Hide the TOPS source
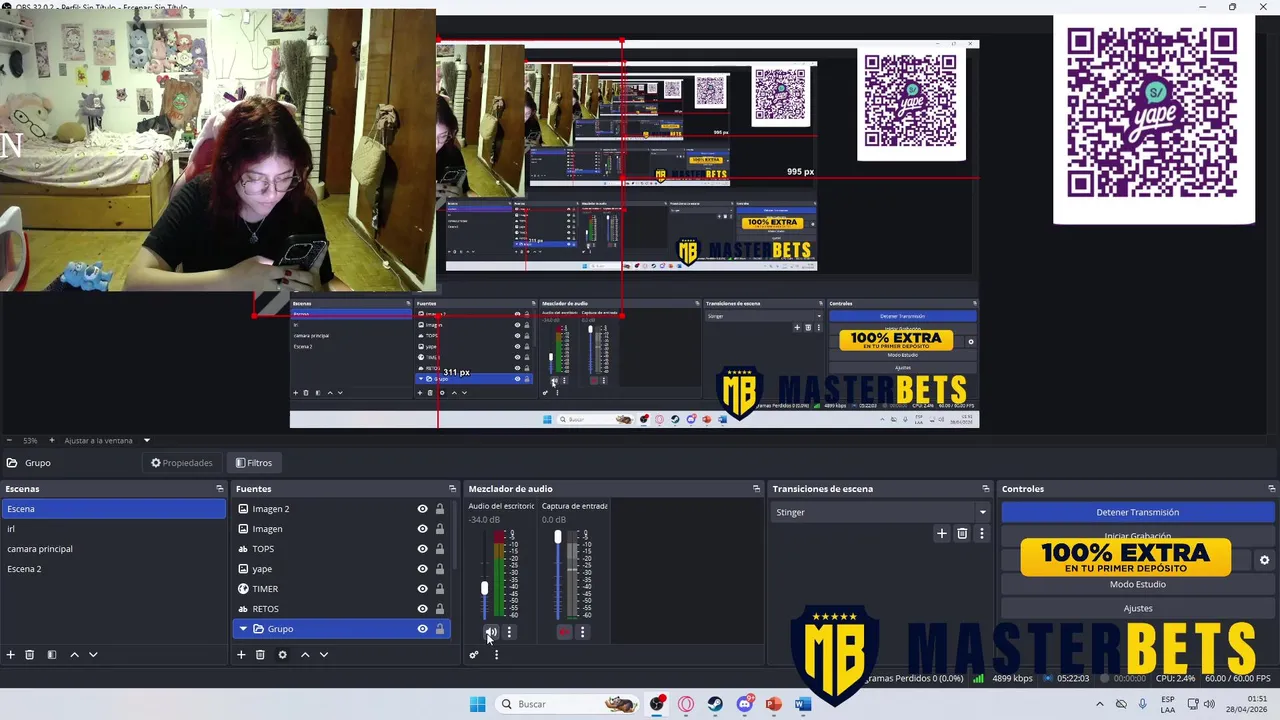 click(x=422, y=549)
